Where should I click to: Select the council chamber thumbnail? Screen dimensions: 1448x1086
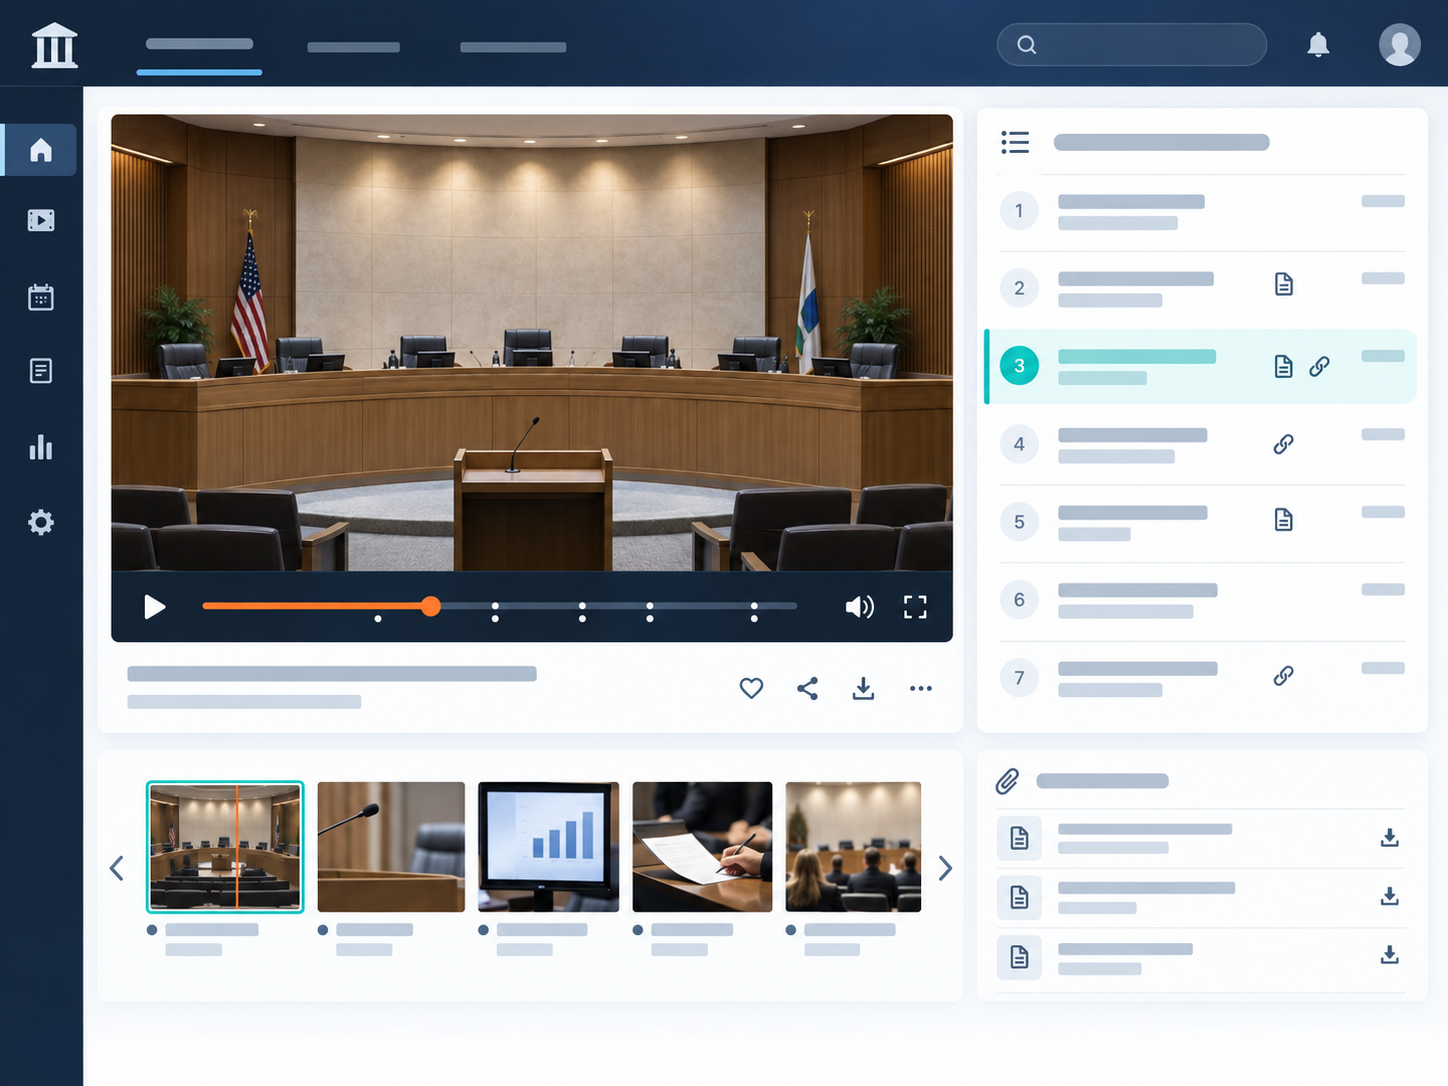coord(225,847)
